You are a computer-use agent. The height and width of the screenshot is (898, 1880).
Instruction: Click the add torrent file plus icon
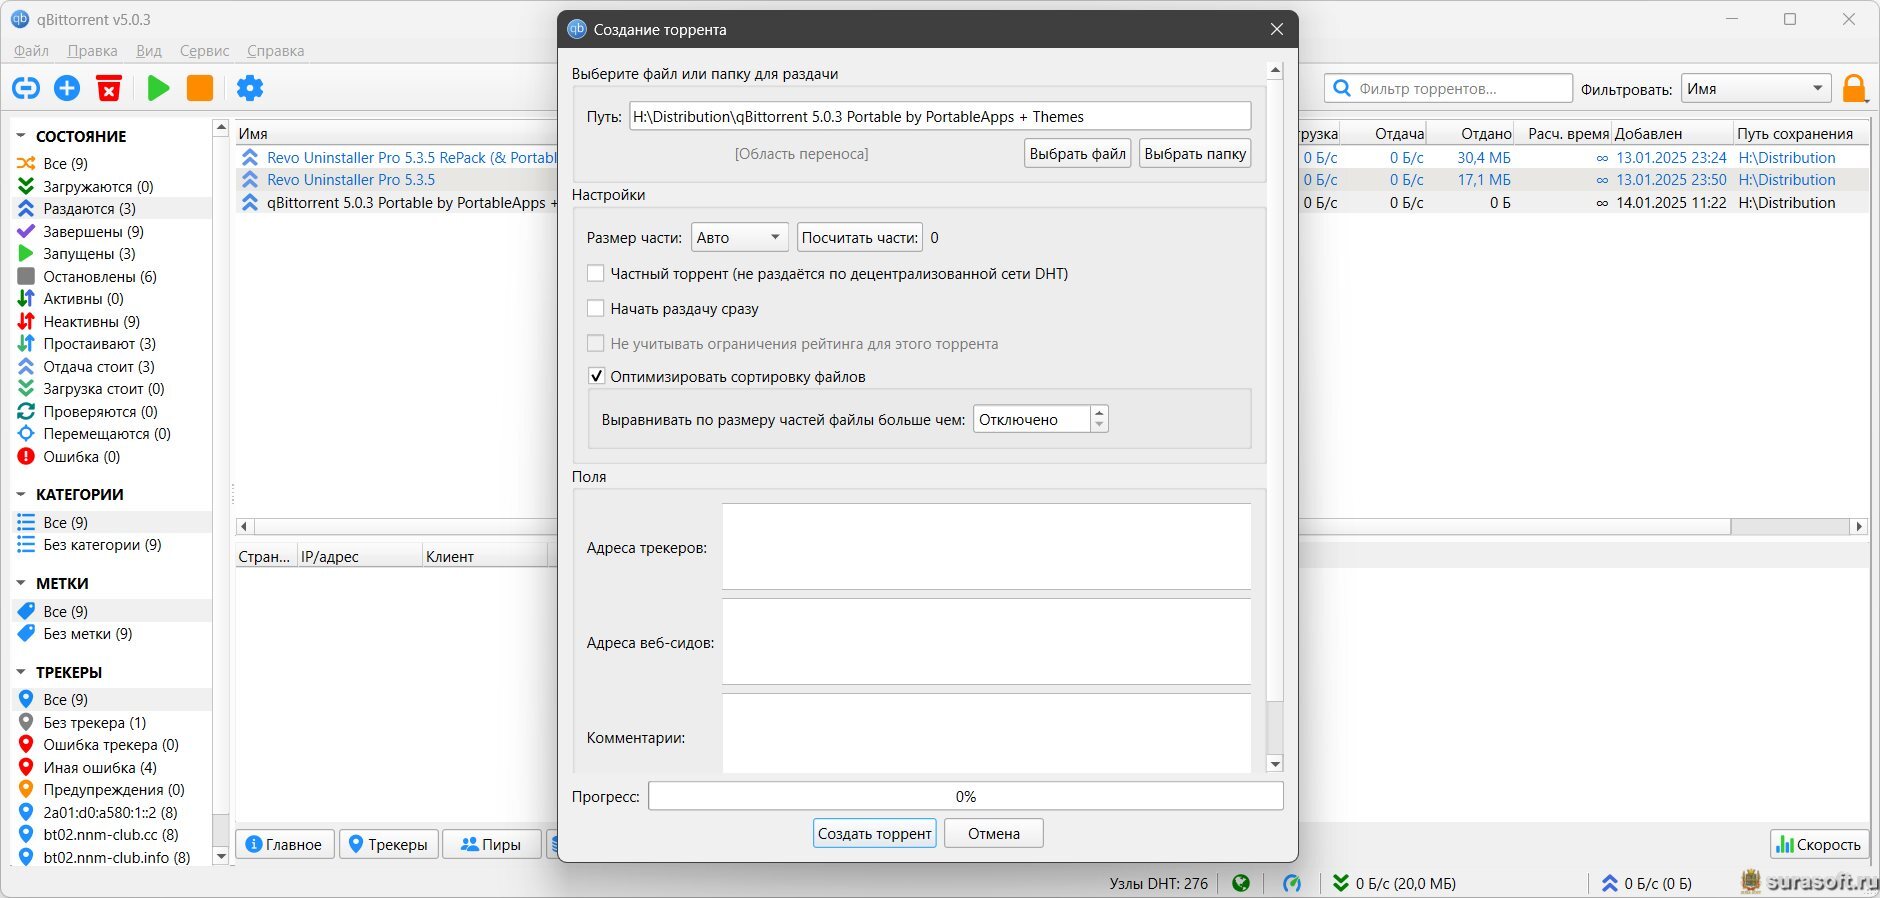(67, 88)
